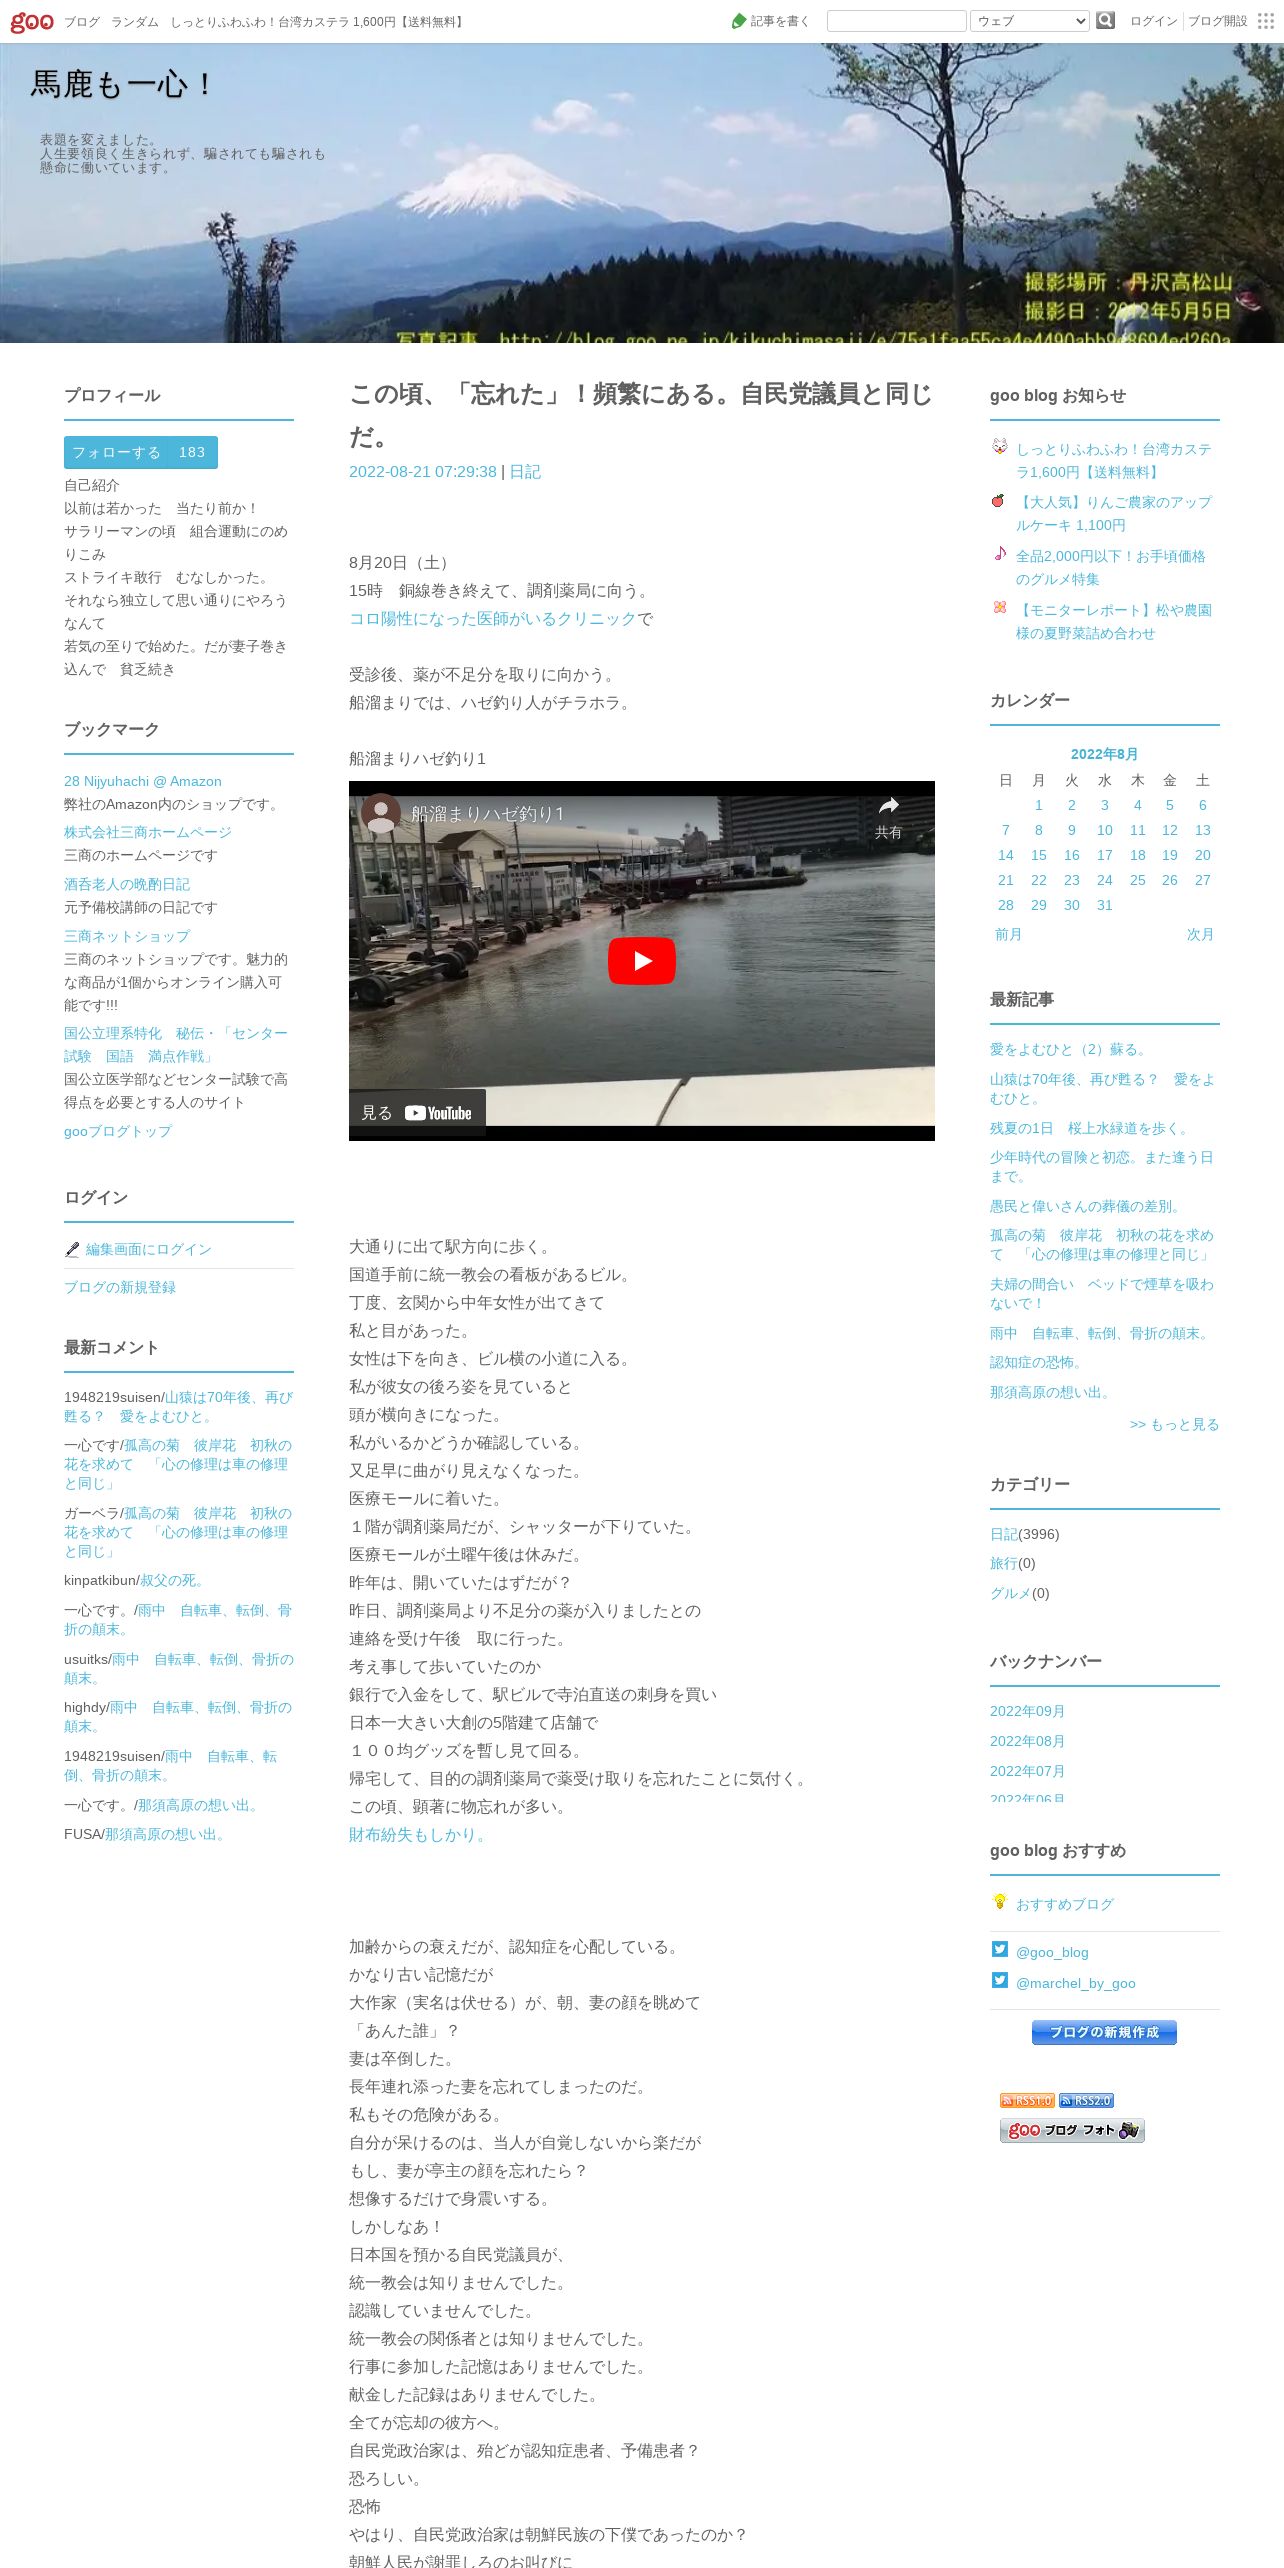Go to 前月 in the calendar
The image size is (1284, 2568).
click(x=1008, y=934)
